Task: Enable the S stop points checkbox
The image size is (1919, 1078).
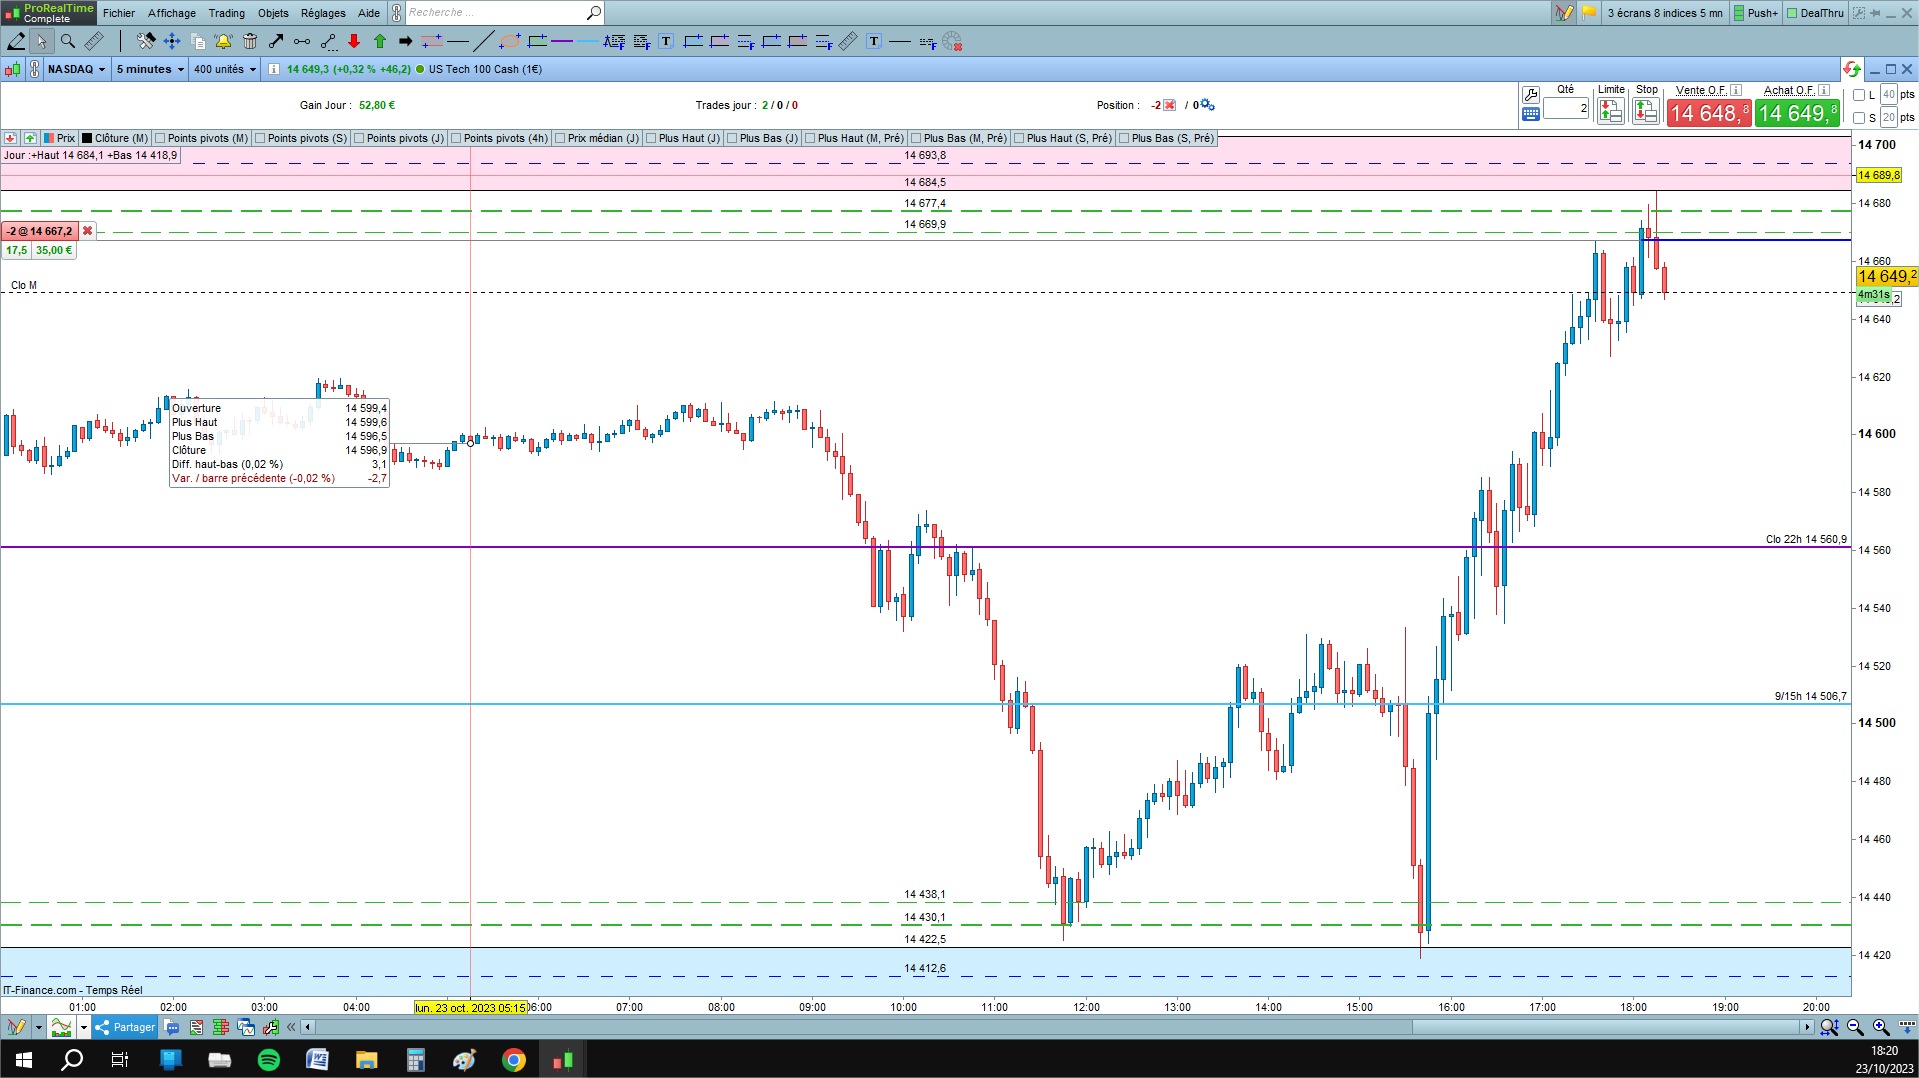Action: tap(1859, 118)
